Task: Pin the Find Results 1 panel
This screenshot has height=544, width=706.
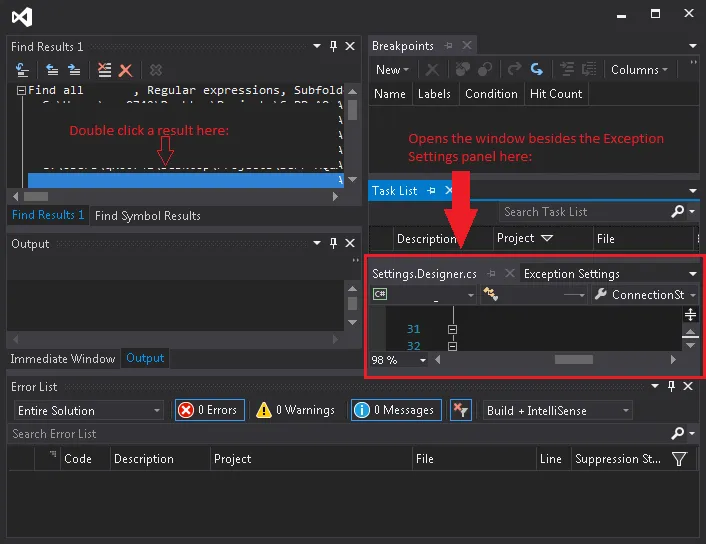Action: pos(333,46)
